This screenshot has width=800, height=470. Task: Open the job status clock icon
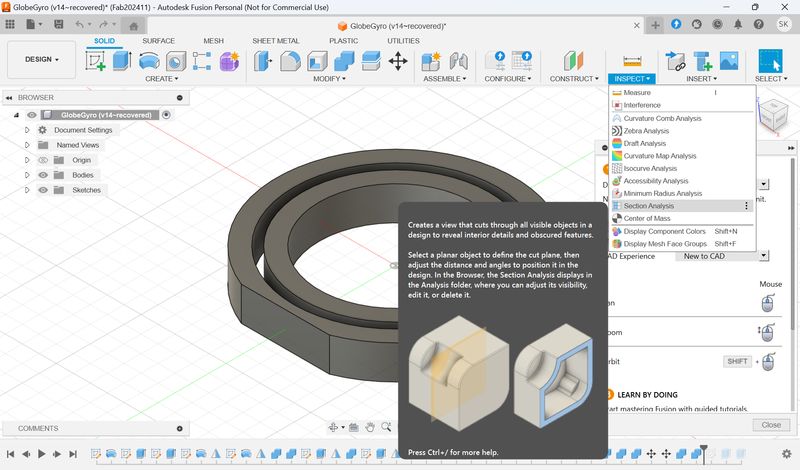717,24
